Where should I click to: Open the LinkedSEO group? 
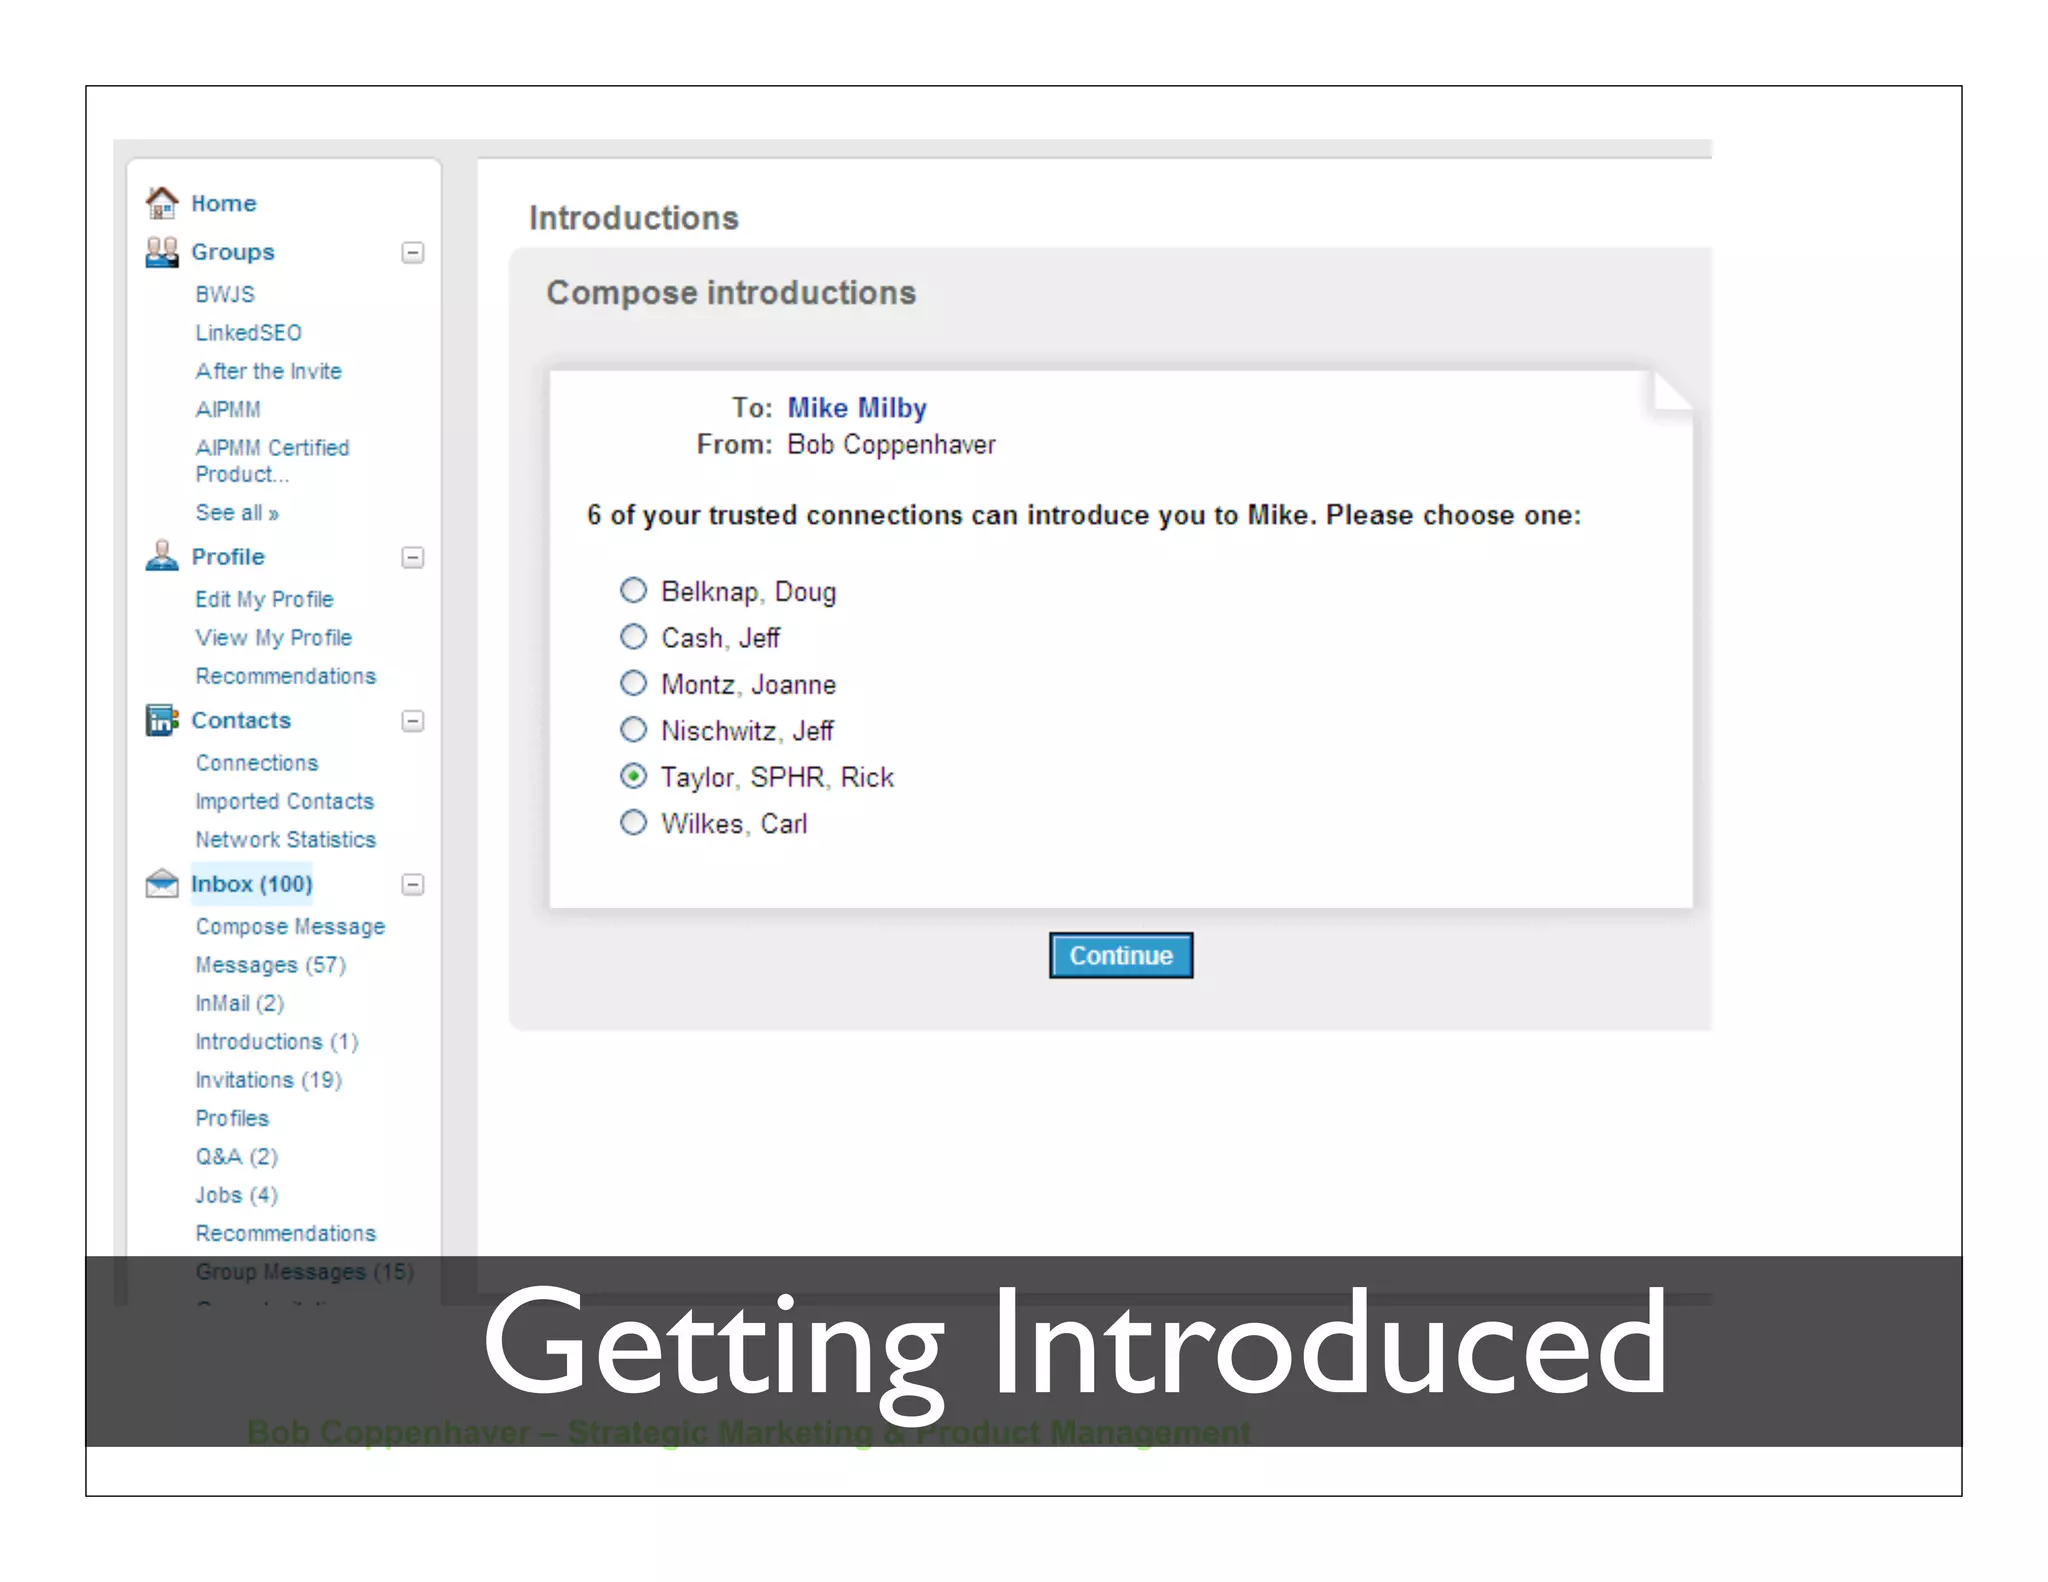[x=248, y=333]
